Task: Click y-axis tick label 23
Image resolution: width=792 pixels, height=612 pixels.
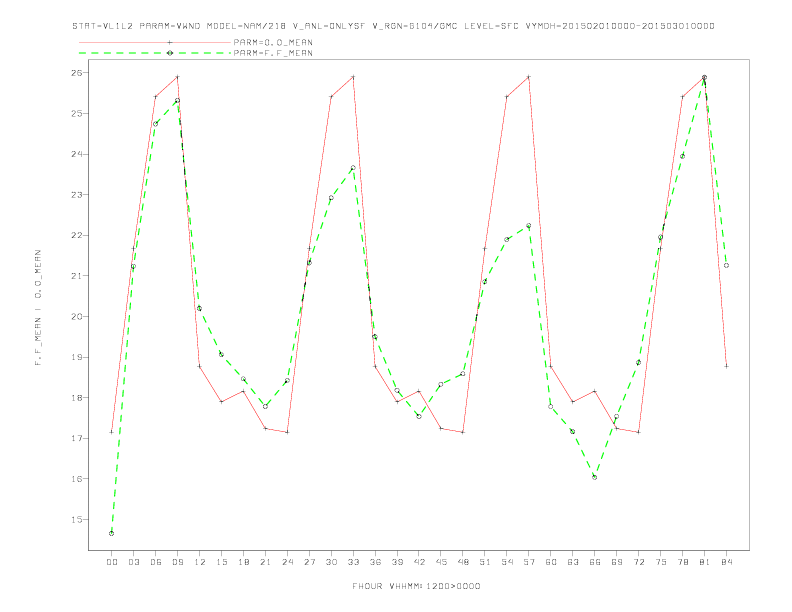Action: [77, 194]
